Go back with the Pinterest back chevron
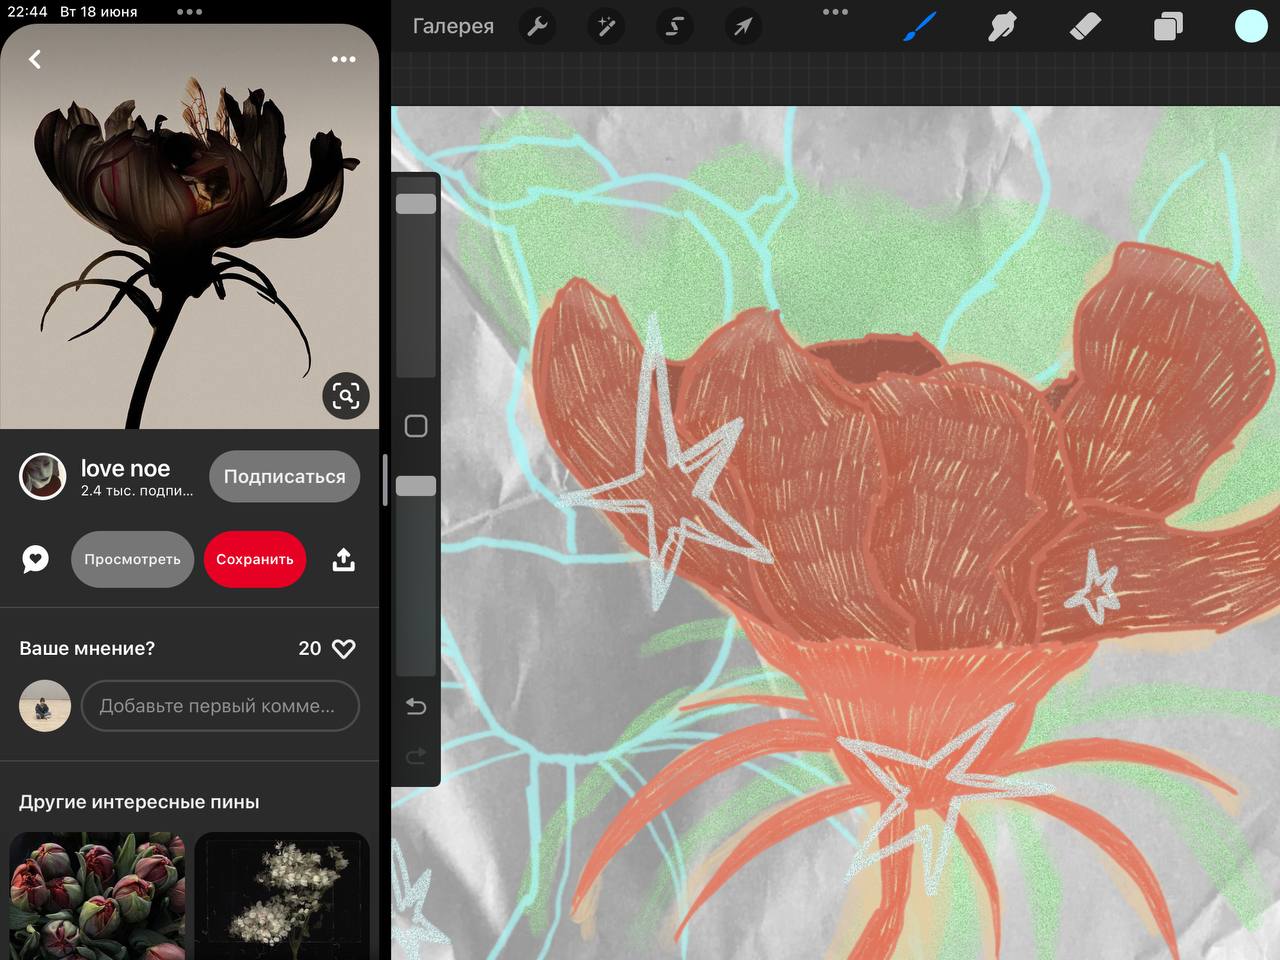Image resolution: width=1280 pixels, height=960 pixels. coord(35,59)
